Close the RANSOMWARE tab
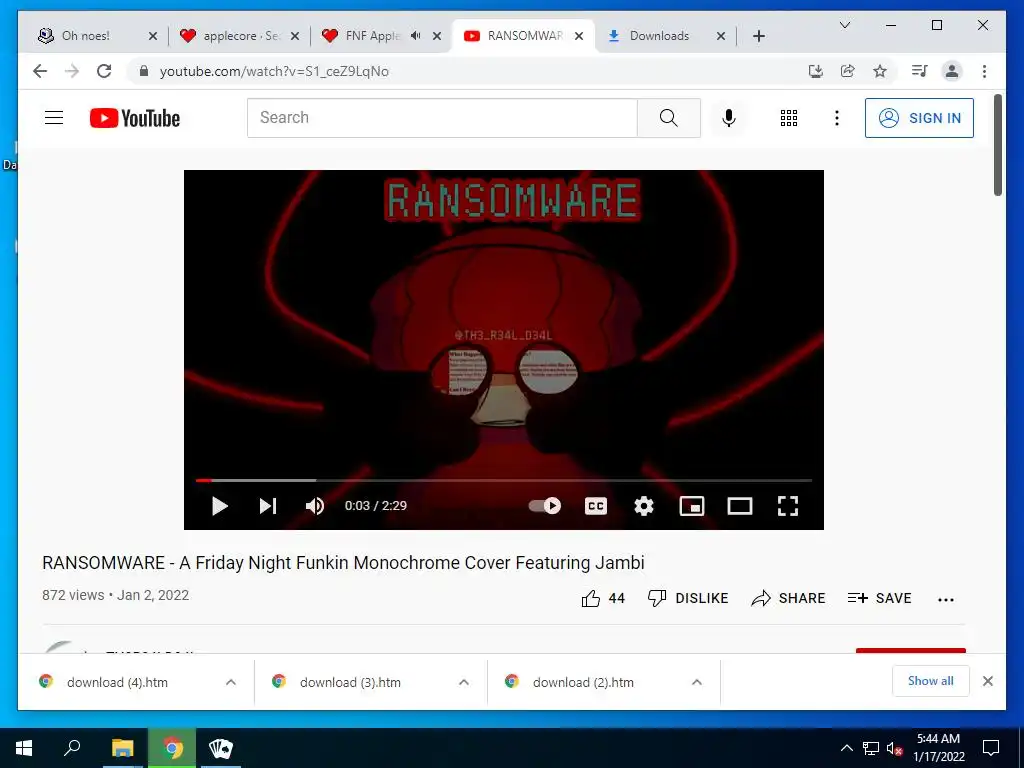 coord(579,36)
